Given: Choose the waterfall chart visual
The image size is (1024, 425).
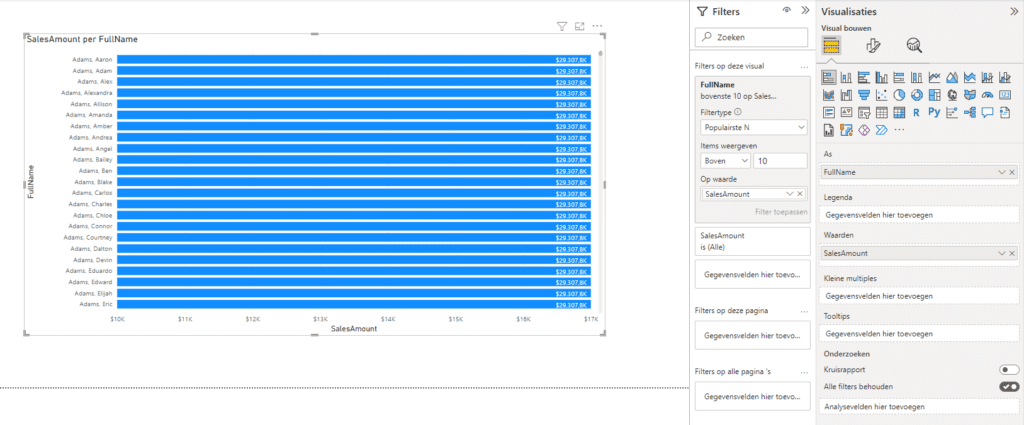Looking at the screenshot, I should coord(846,95).
